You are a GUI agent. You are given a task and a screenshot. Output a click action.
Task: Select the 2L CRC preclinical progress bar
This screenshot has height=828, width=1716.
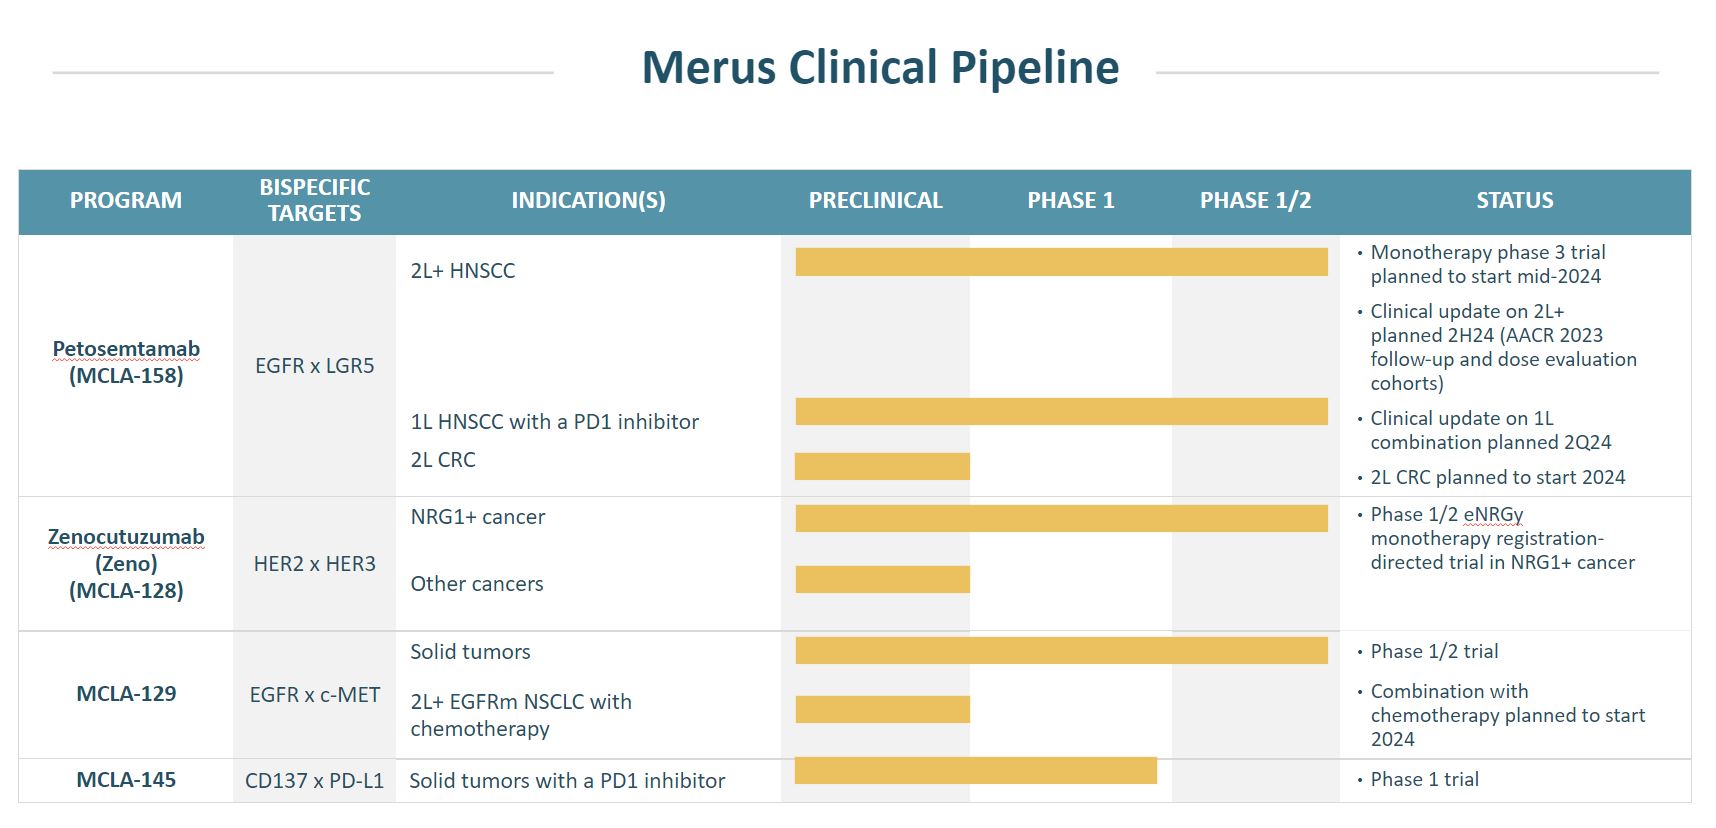coord(882,466)
